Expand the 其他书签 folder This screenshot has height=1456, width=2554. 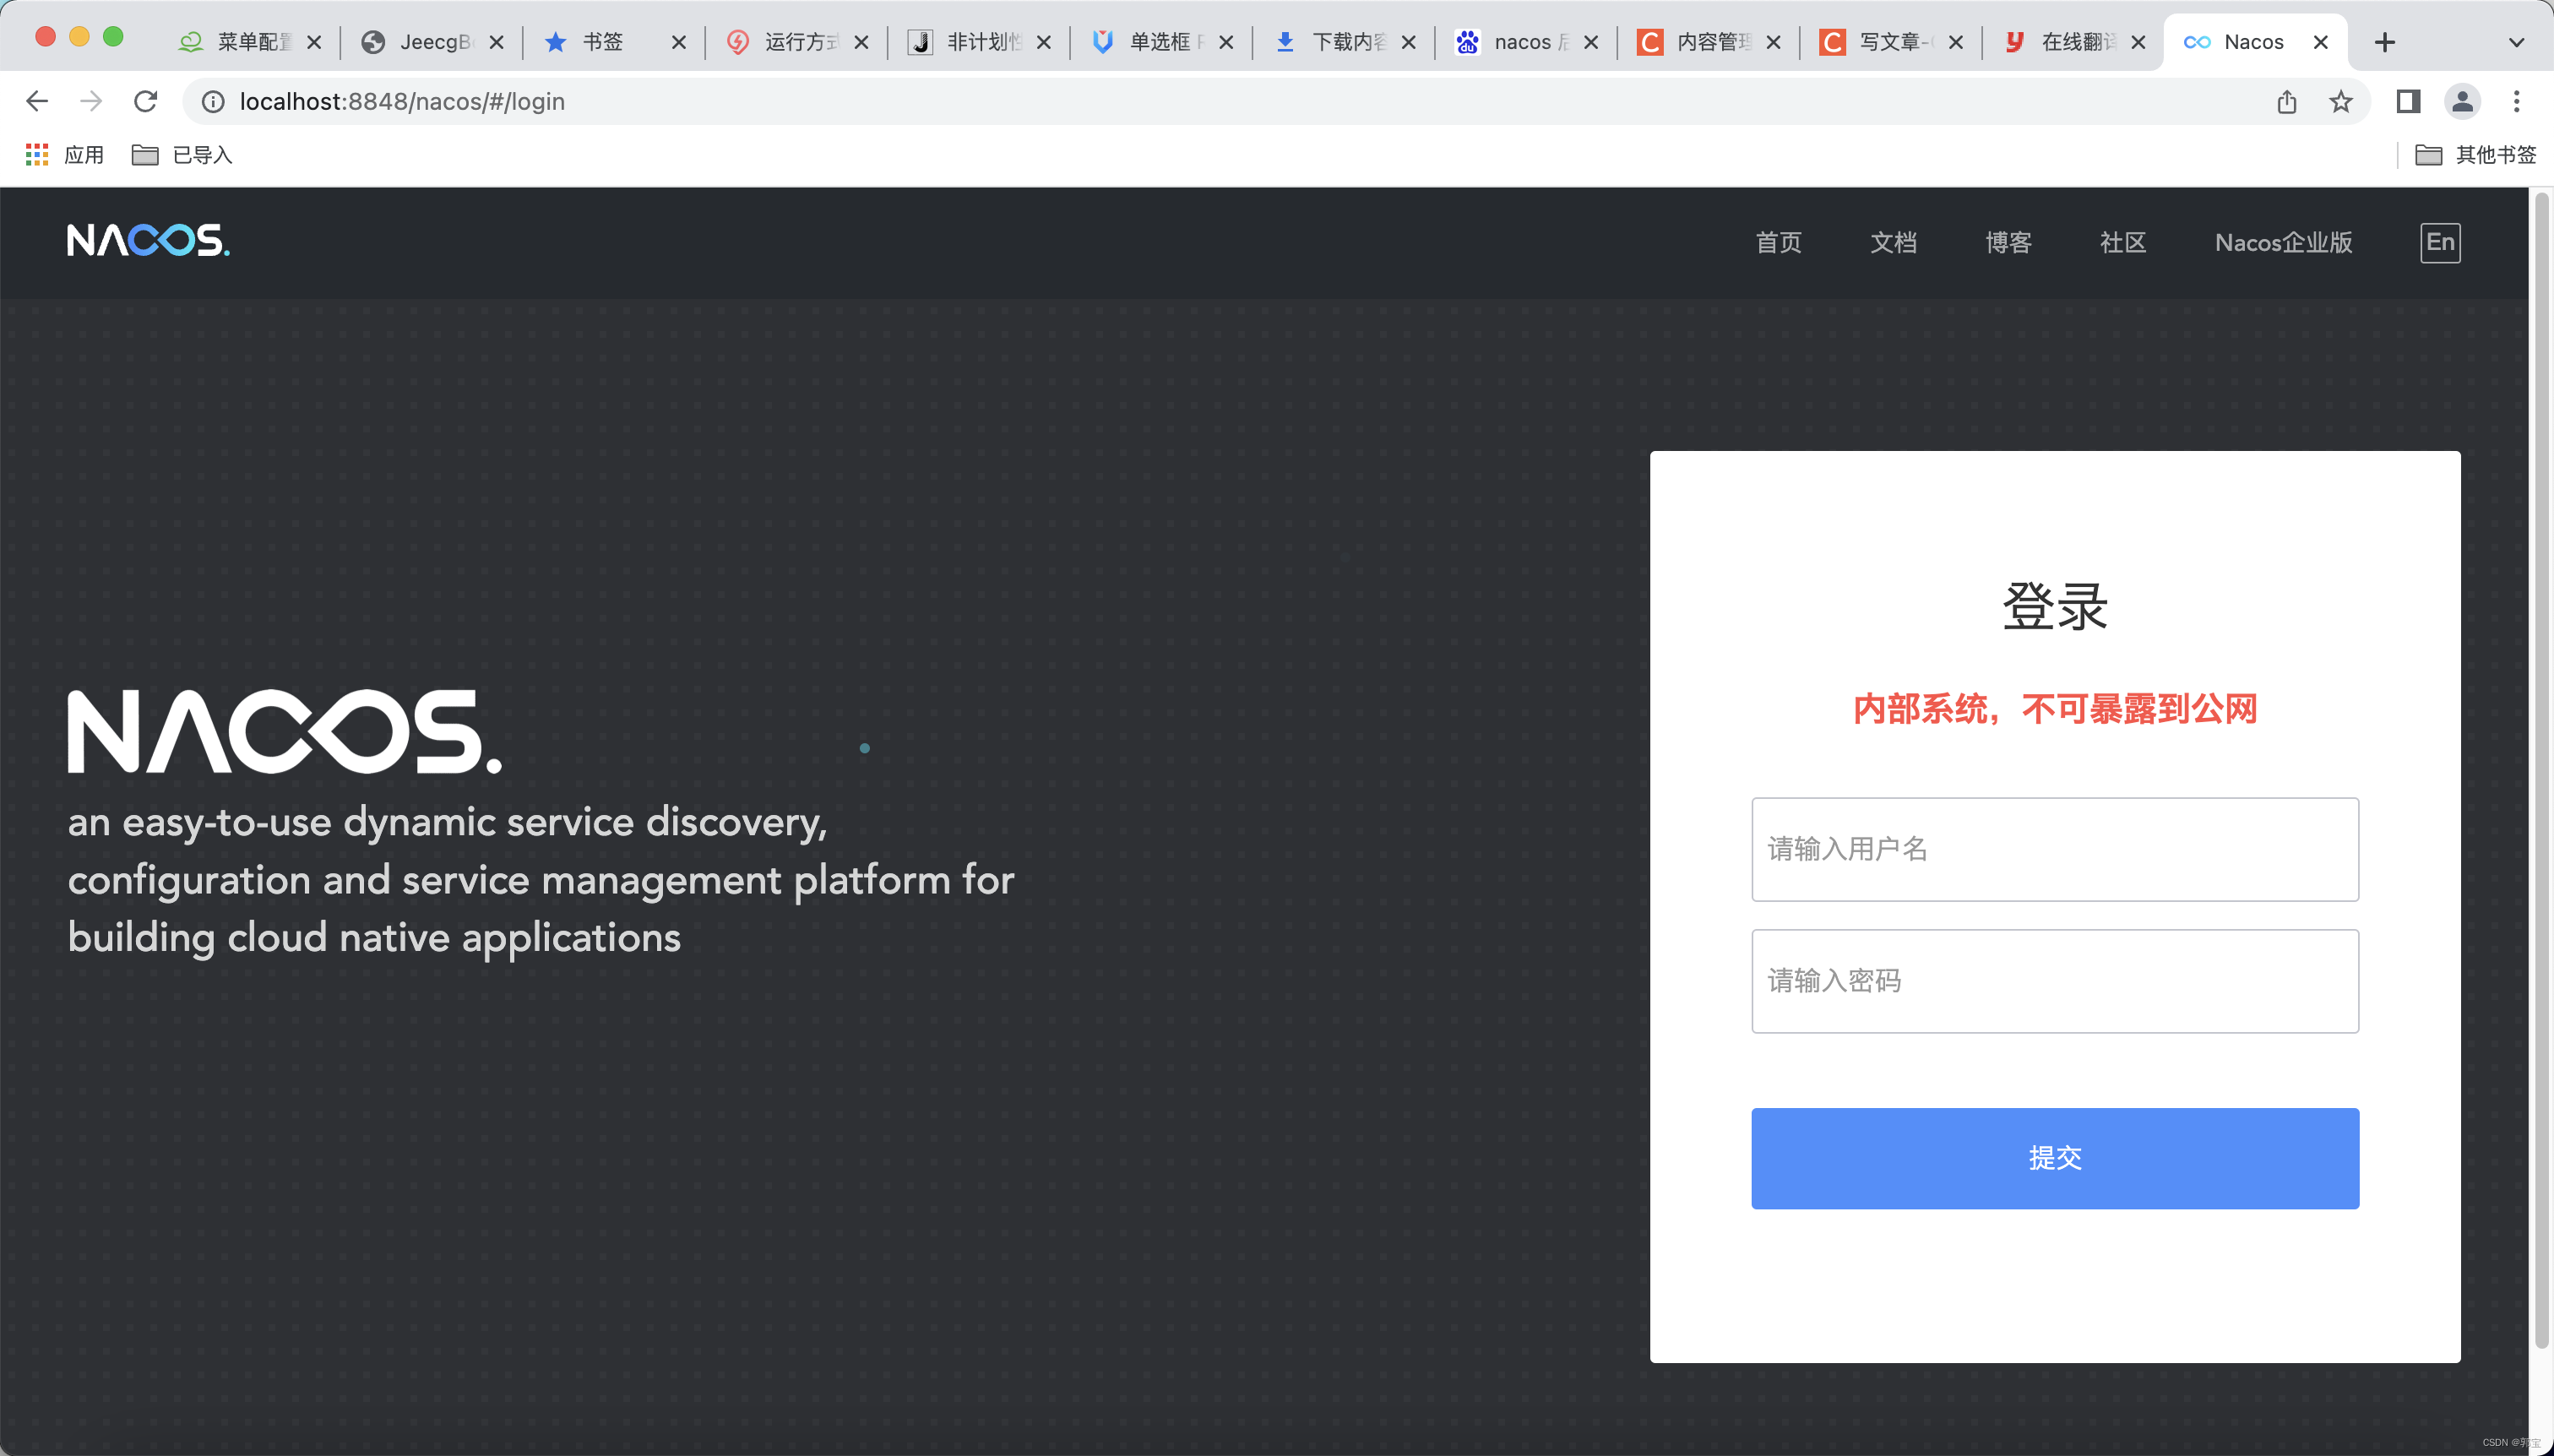pyautogui.click(x=2477, y=154)
